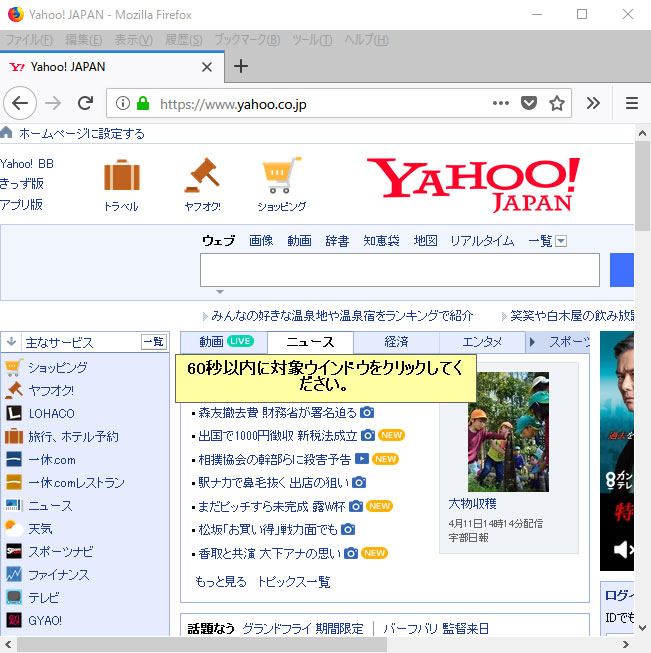Click ヤフオク! in the services sidebar
Screen dimensions: 651x653
pyautogui.click(x=51, y=391)
